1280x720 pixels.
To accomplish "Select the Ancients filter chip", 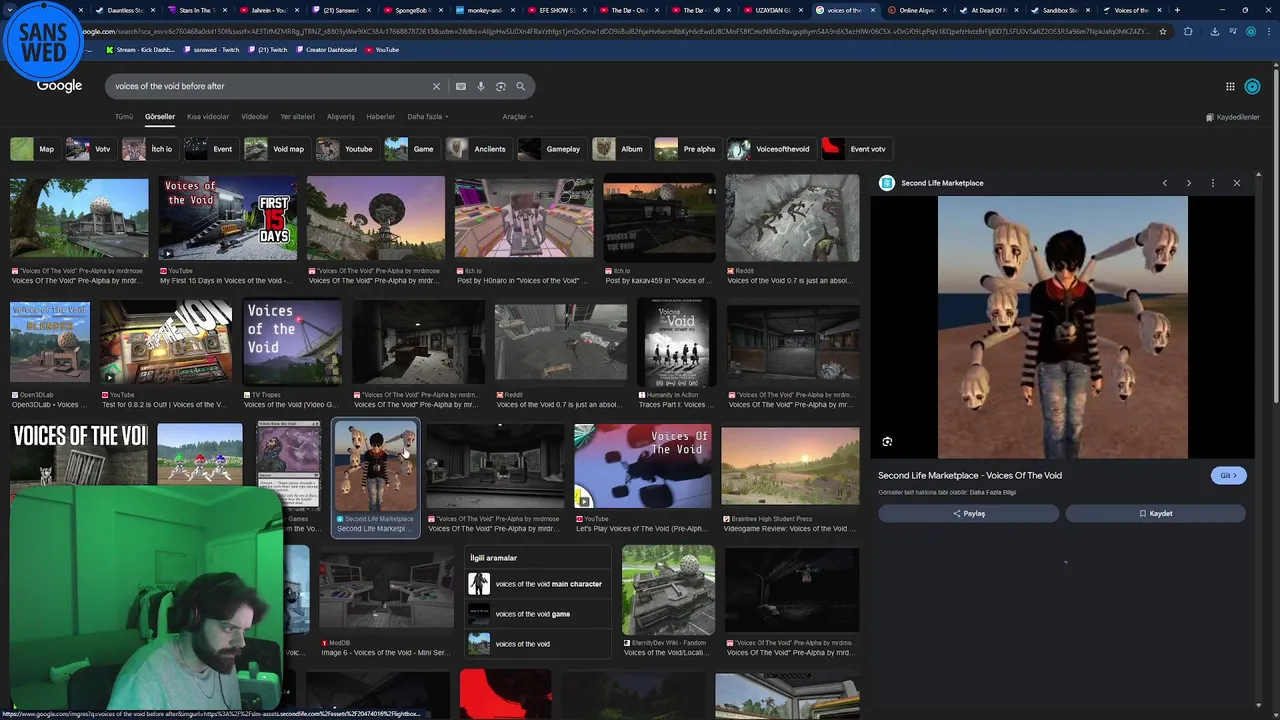I will 478,149.
